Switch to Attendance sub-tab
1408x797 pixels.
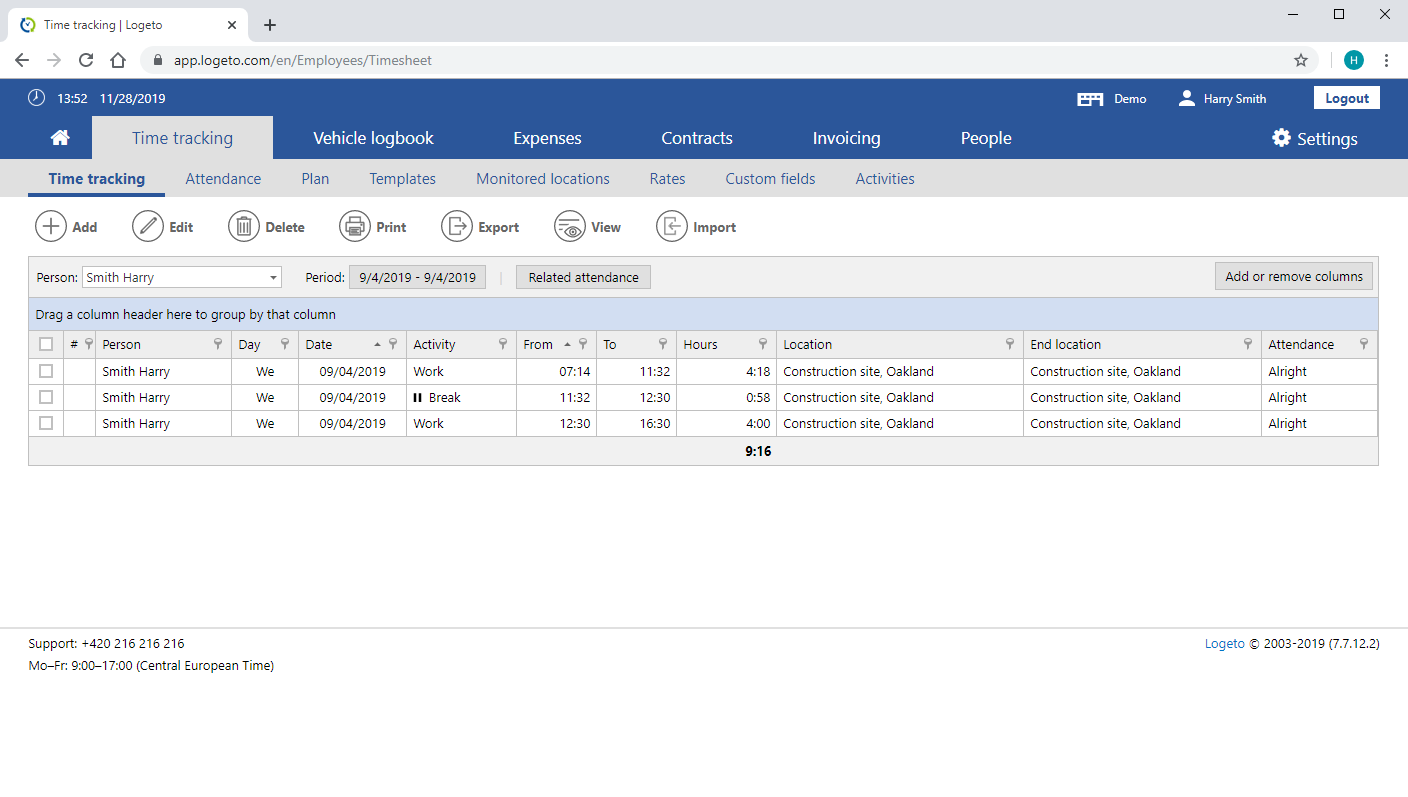point(223,179)
